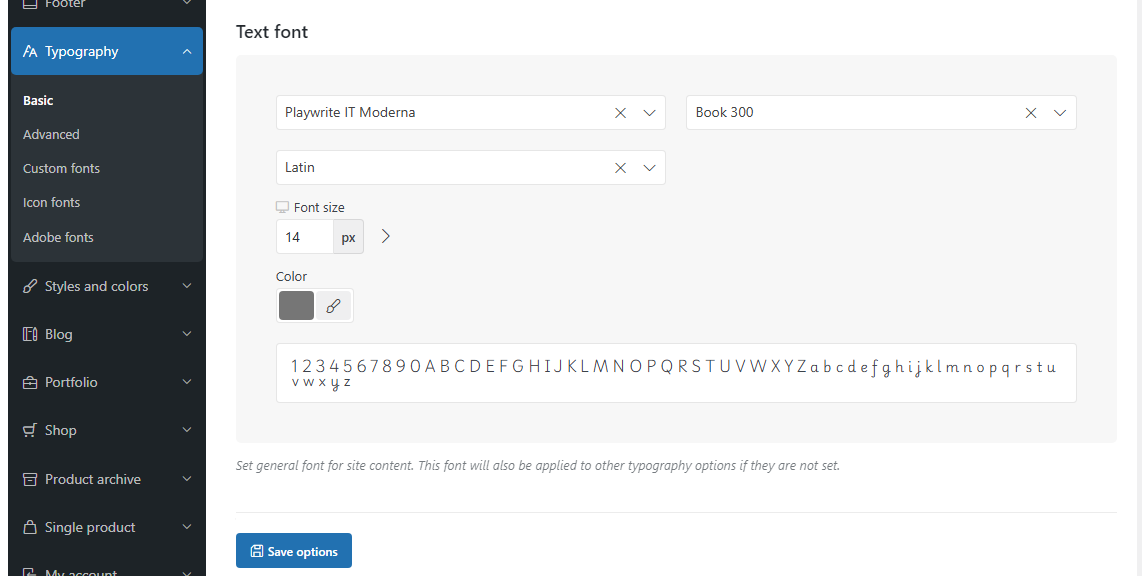Screen dimensions: 1142x576
Task: Clear the Playwrite IT Moderna font selection
Action: tap(621, 113)
